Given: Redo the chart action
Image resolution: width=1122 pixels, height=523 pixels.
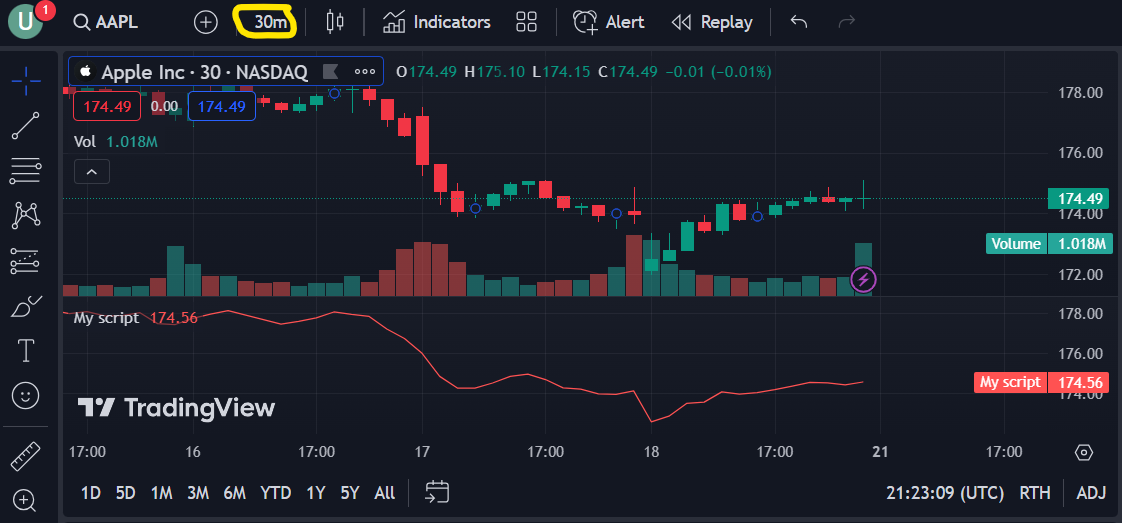Looking at the screenshot, I should click(847, 22).
